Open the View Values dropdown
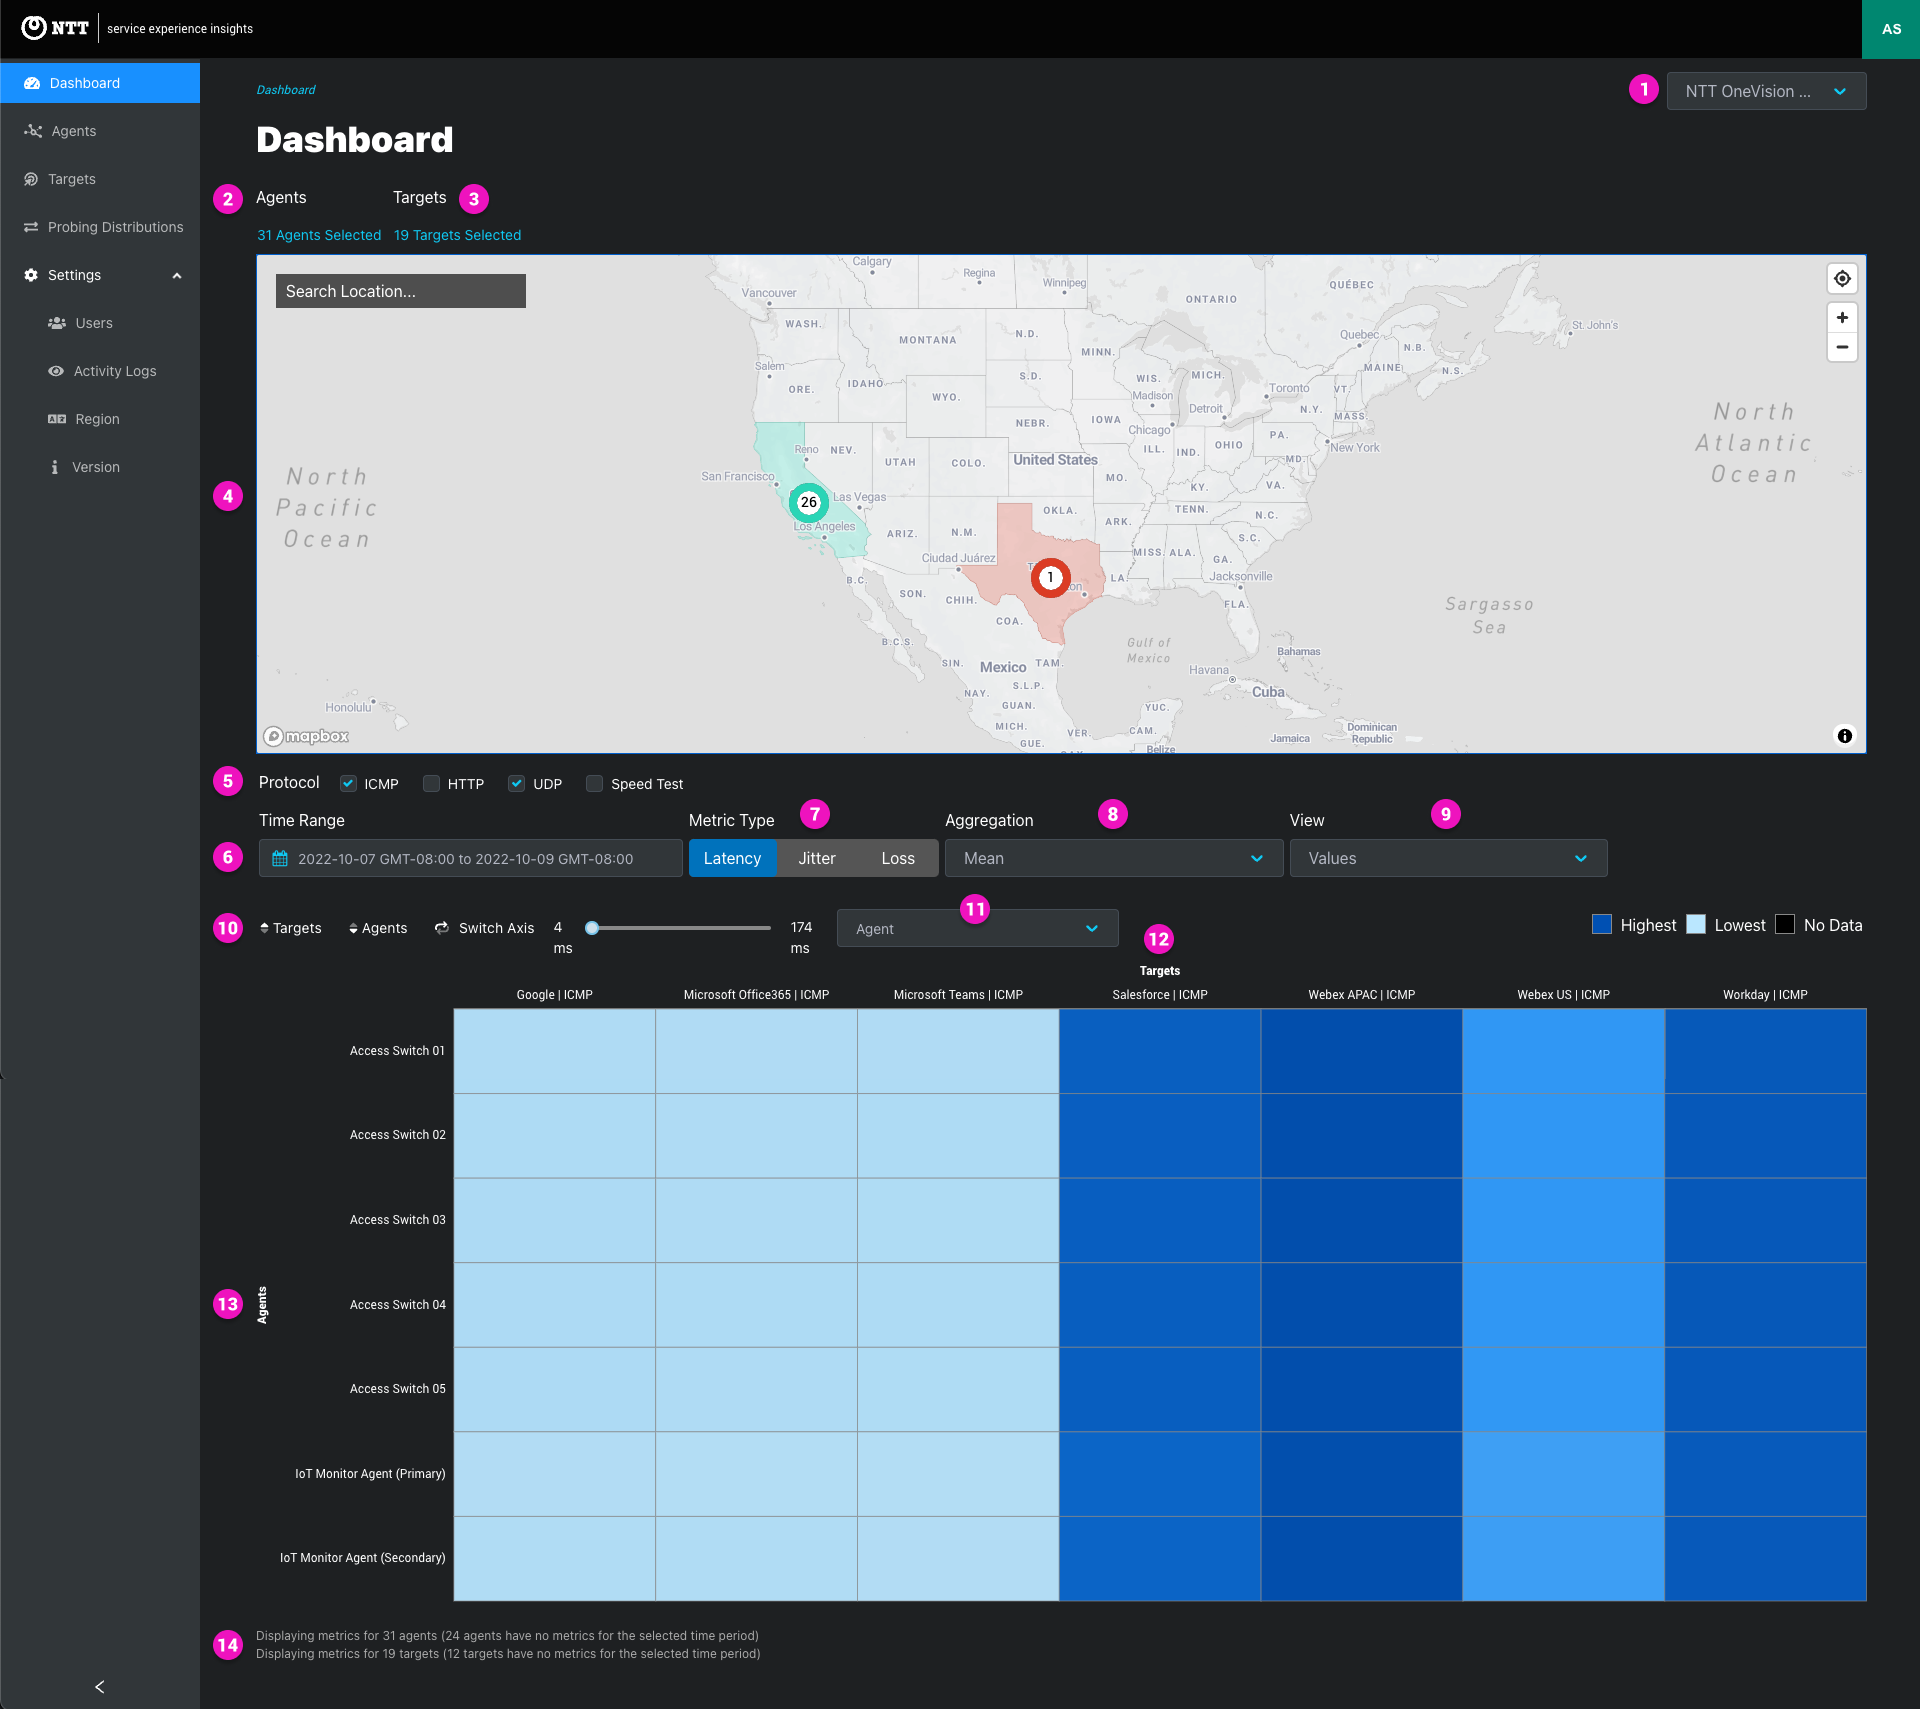The height and width of the screenshot is (1709, 1920). coord(1448,858)
